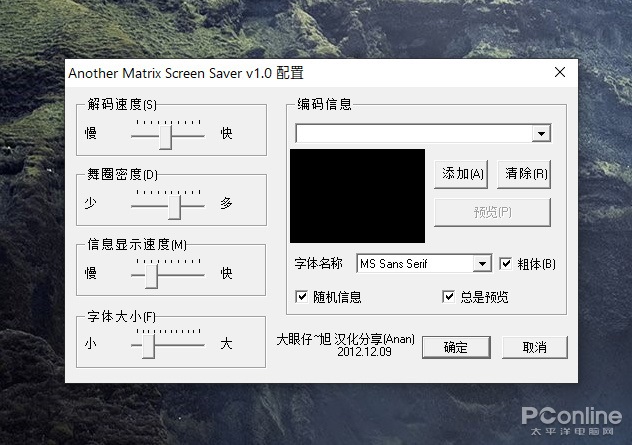The height and width of the screenshot is (445, 632).
Task: Click the 舞圈密度 density slider thumb
Action: coord(174,207)
